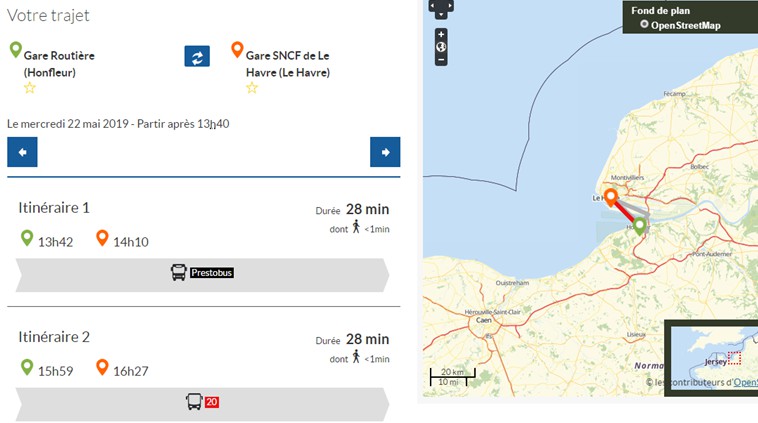Image resolution: width=758 pixels, height=423 pixels.
Task: Click the orange destination marker on map
Action: click(x=609, y=196)
